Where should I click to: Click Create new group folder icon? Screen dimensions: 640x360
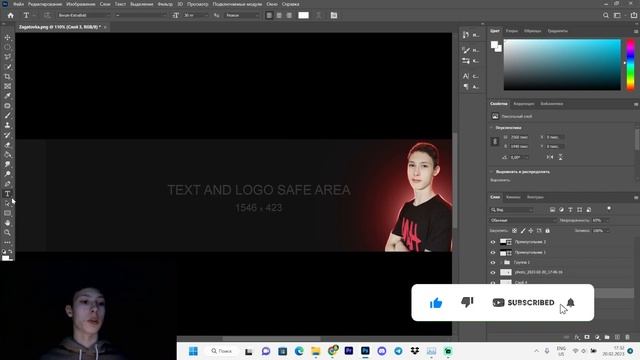(x=607, y=337)
